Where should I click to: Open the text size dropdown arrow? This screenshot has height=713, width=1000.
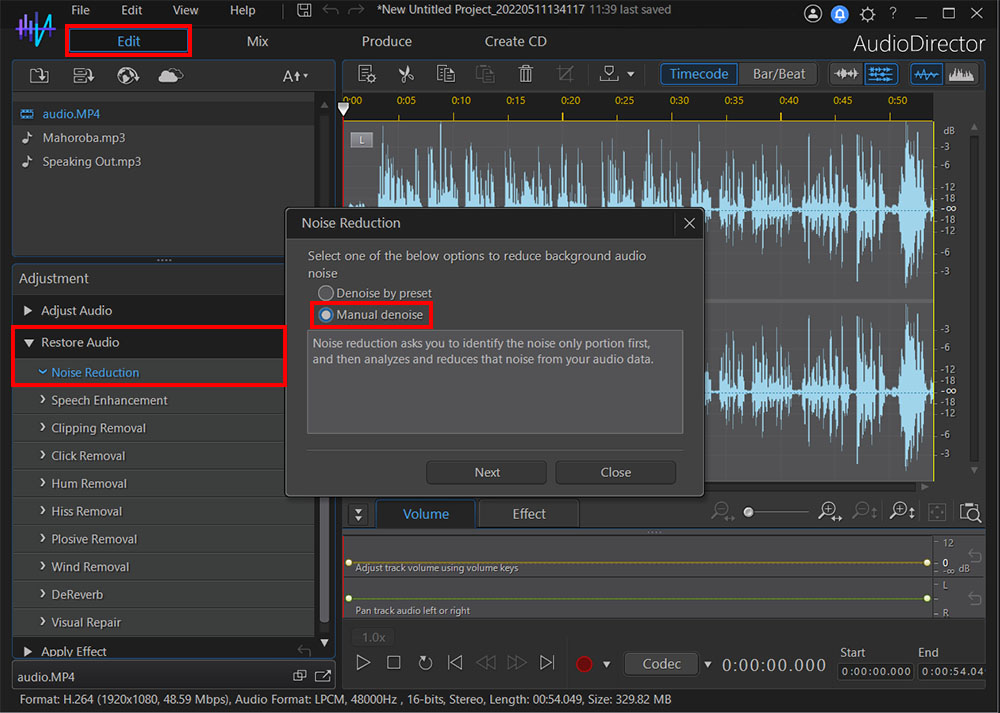[x=308, y=75]
